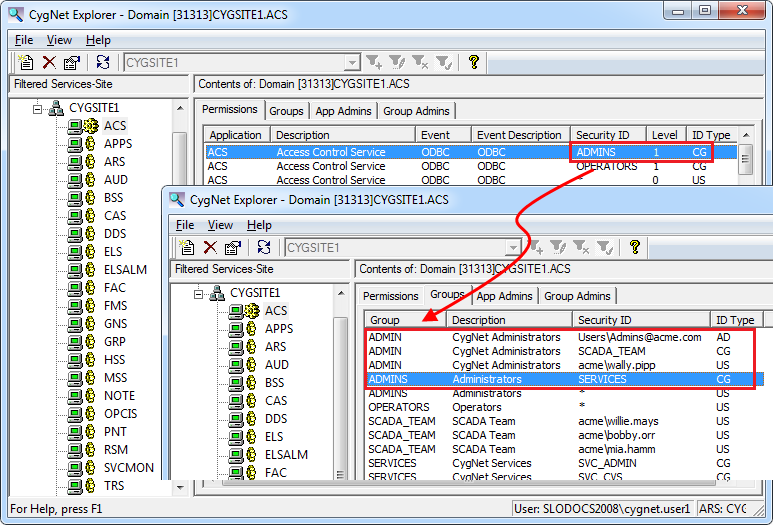773x525 pixels.
Task: Click the Refresh icon in the front window toolbar
Action: [x=264, y=247]
